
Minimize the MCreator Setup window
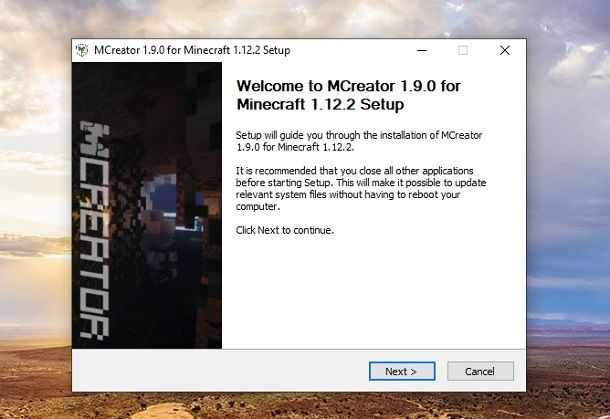(422, 50)
